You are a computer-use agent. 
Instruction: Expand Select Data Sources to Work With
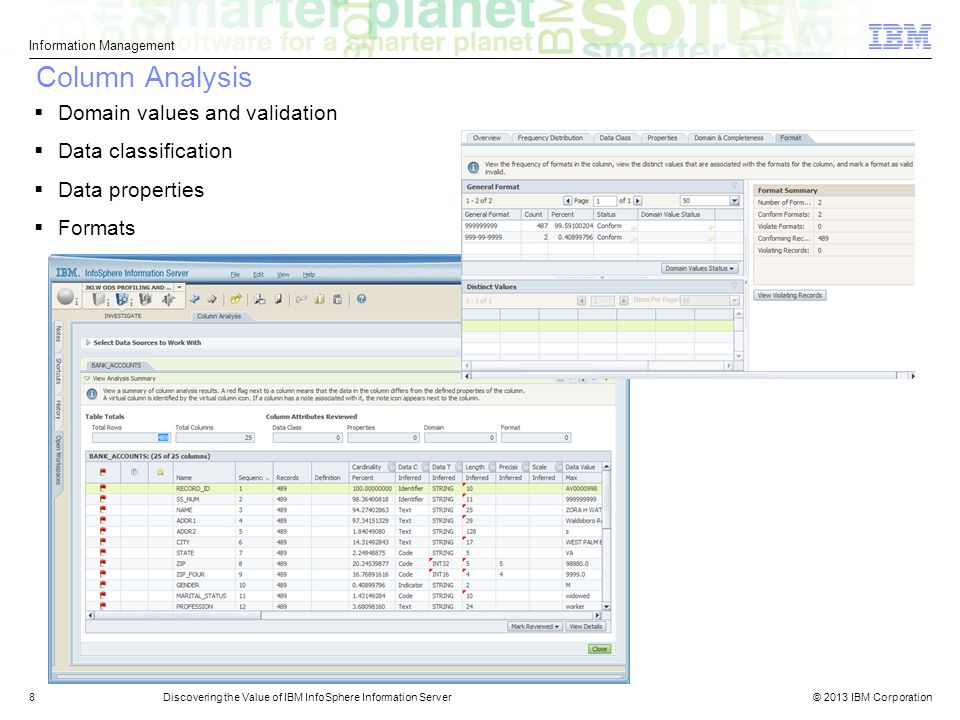click(88, 342)
